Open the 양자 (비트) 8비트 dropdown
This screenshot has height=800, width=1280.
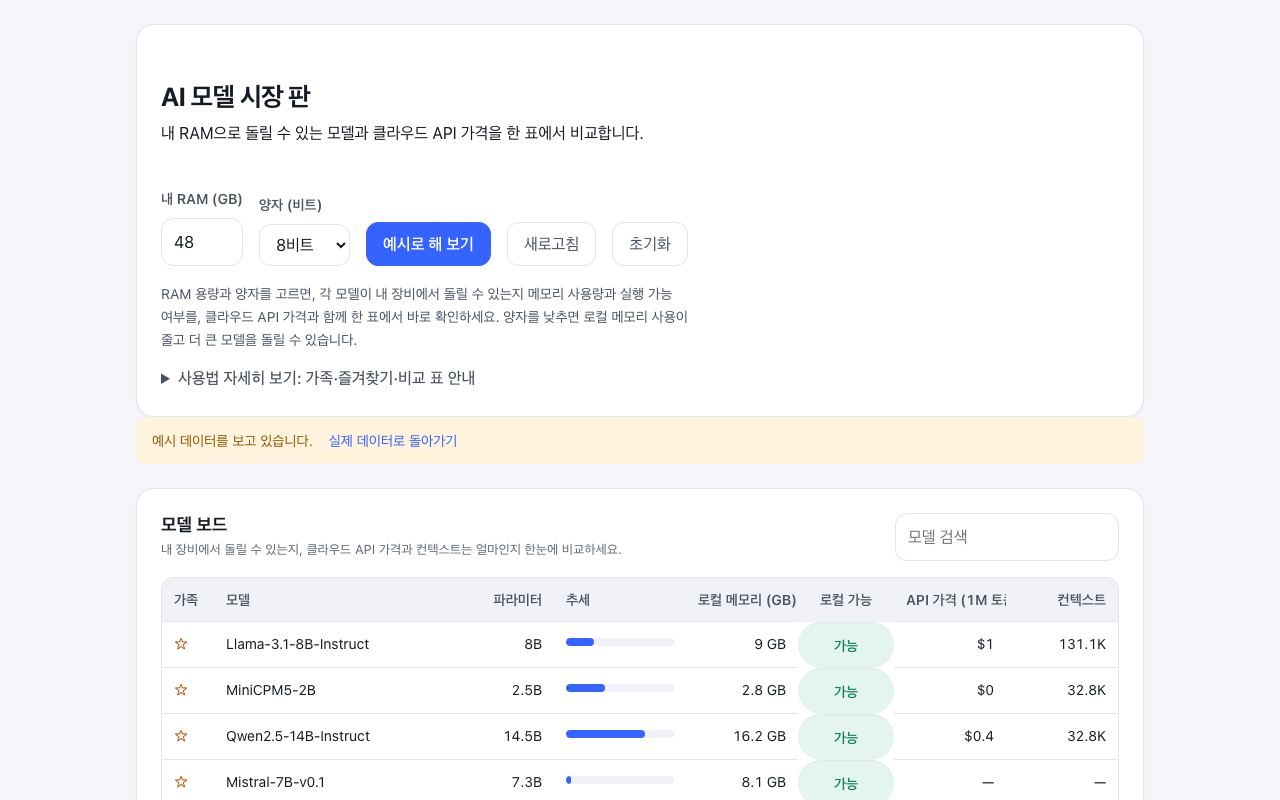[304, 245]
